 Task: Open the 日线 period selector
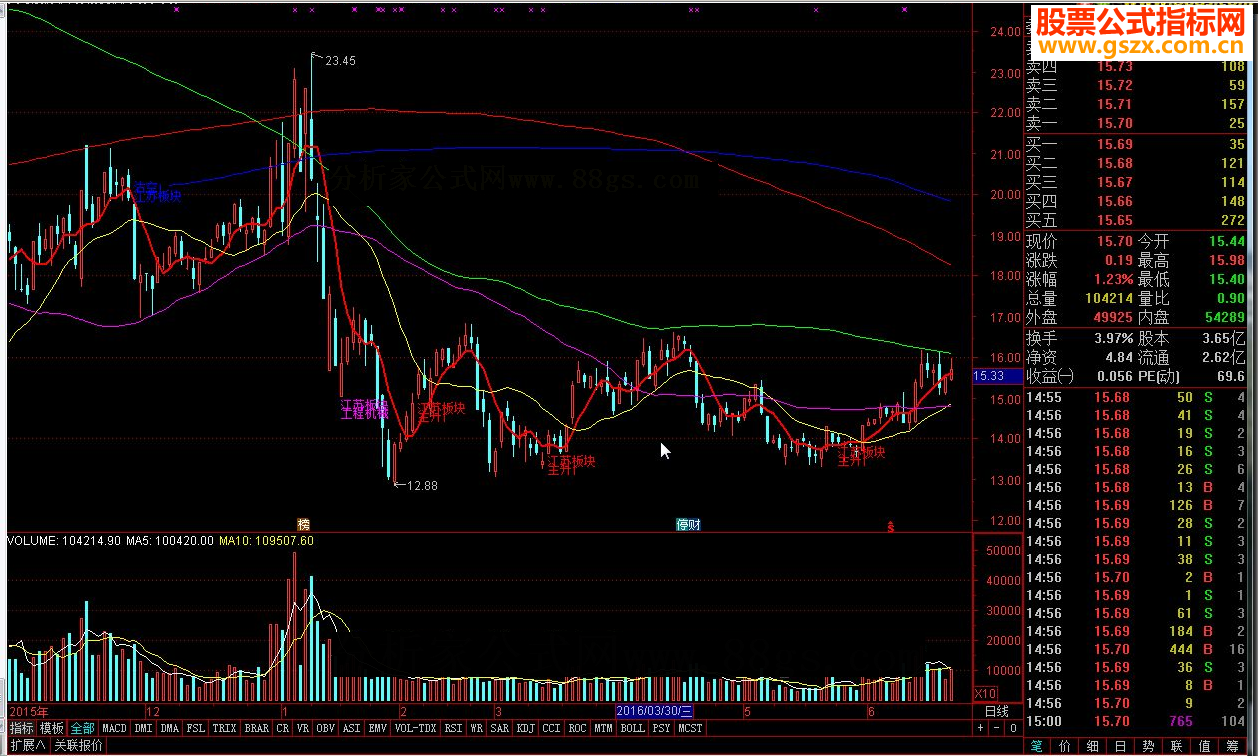[997, 712]
